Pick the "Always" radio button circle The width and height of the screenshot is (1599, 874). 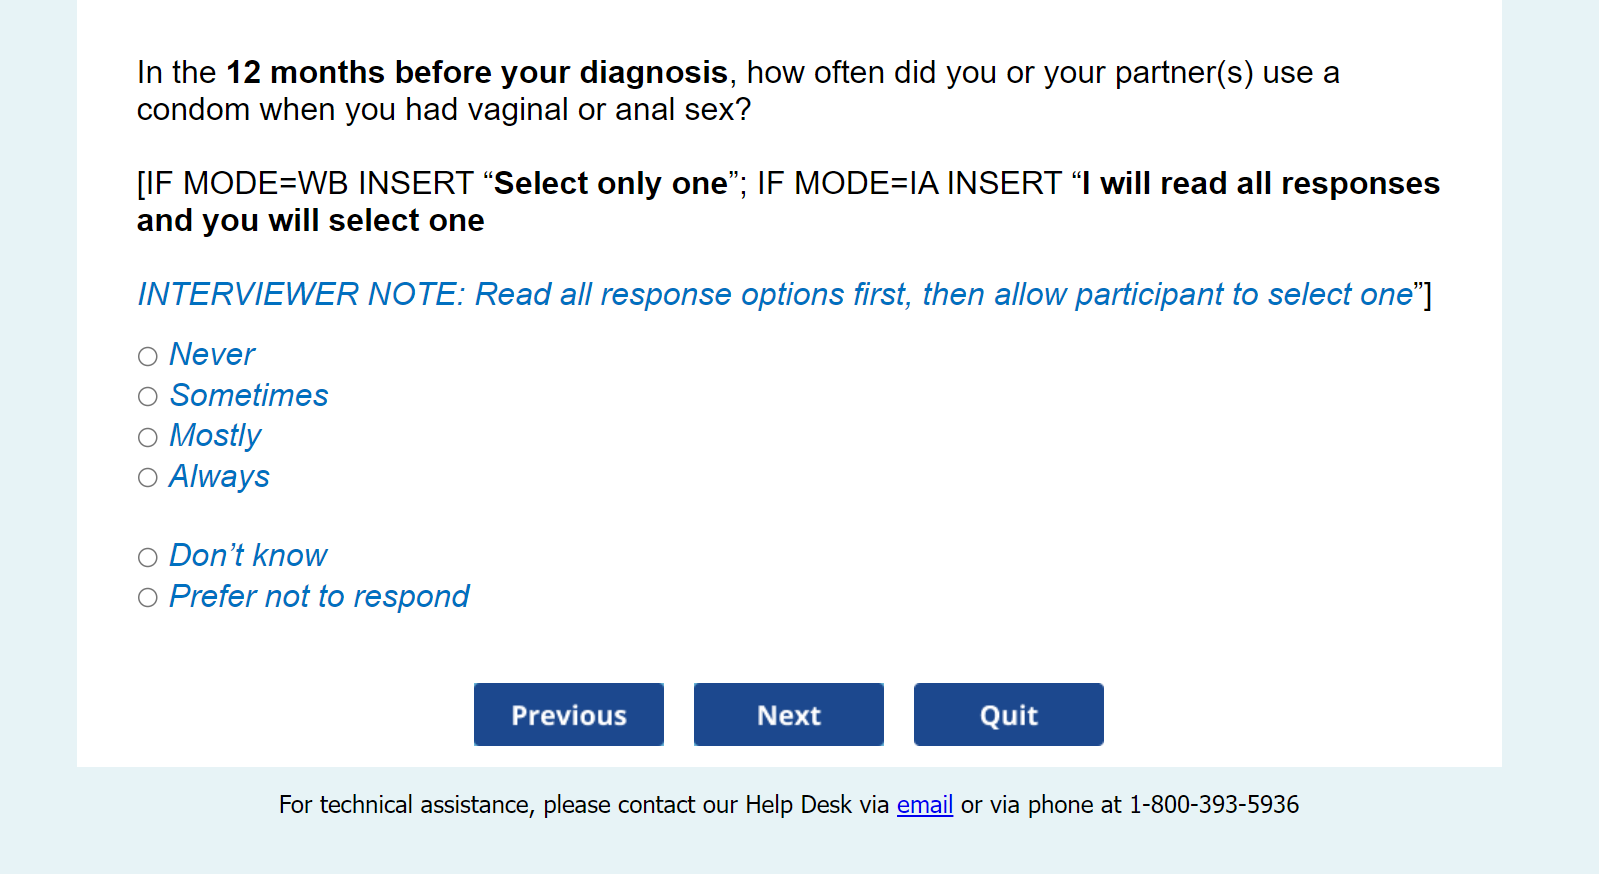[x=148, y=478]
